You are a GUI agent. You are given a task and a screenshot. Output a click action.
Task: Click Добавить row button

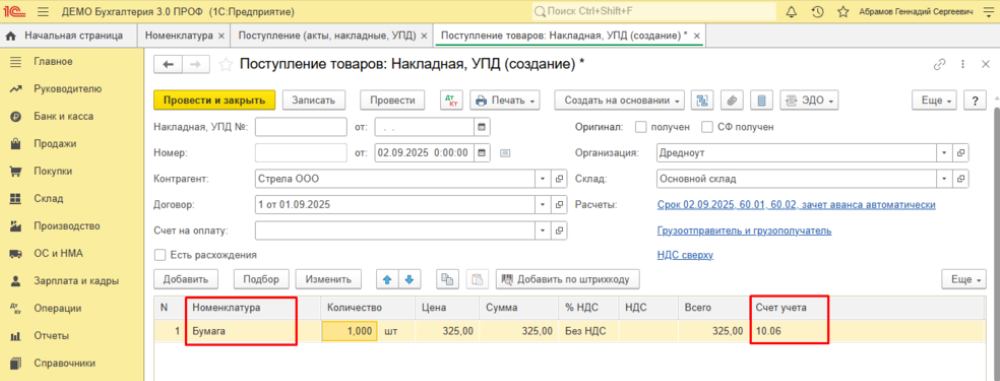[x=186, y=279]
